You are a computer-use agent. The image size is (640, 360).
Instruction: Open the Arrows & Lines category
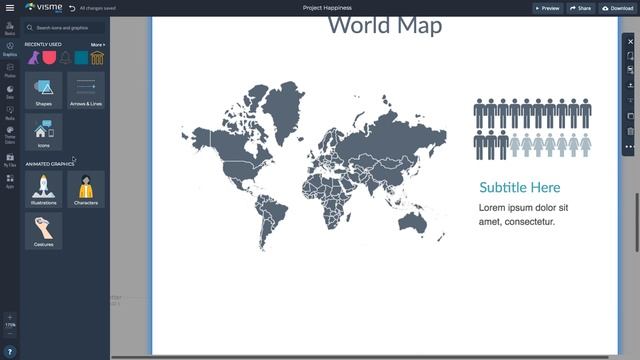86,90
